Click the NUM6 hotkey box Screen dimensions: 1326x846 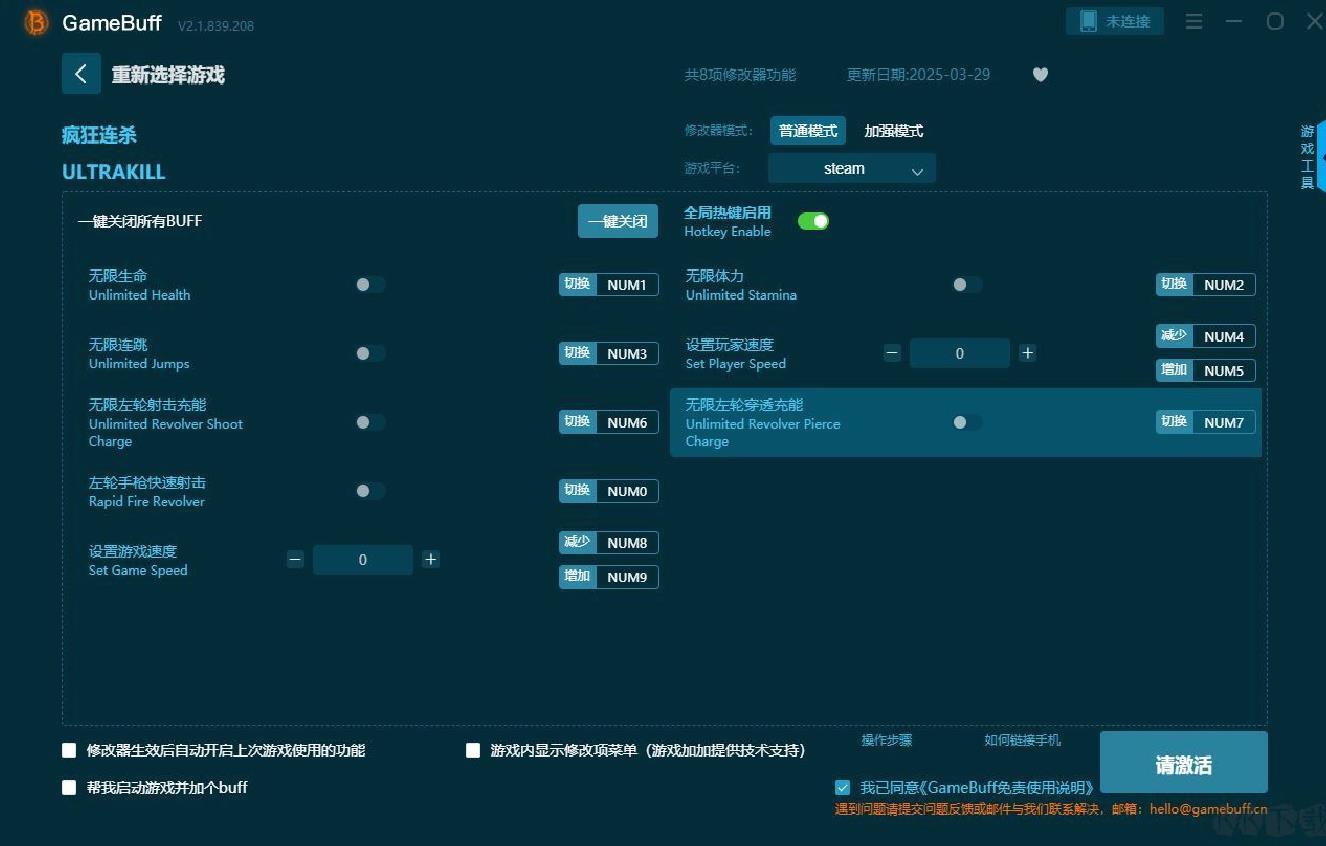pos(627,423)
